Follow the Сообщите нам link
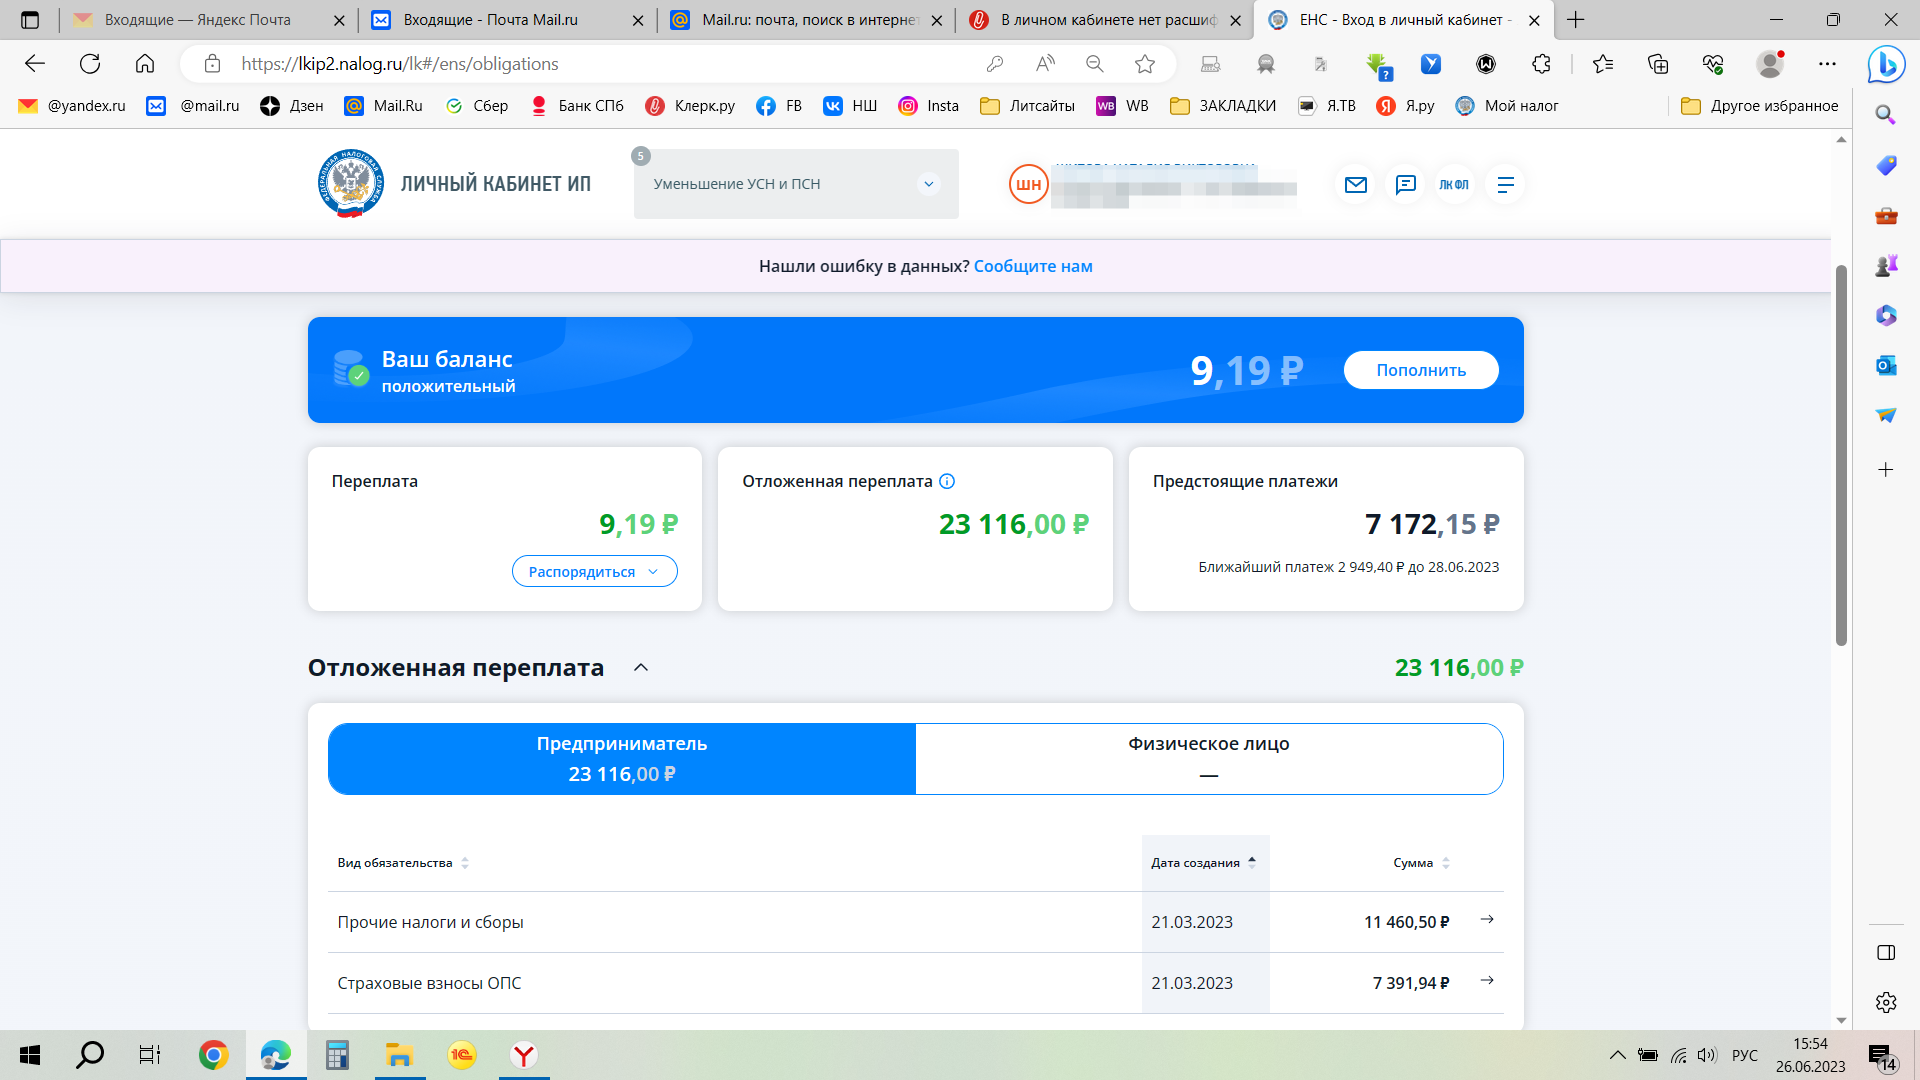 pos(1032,266)
